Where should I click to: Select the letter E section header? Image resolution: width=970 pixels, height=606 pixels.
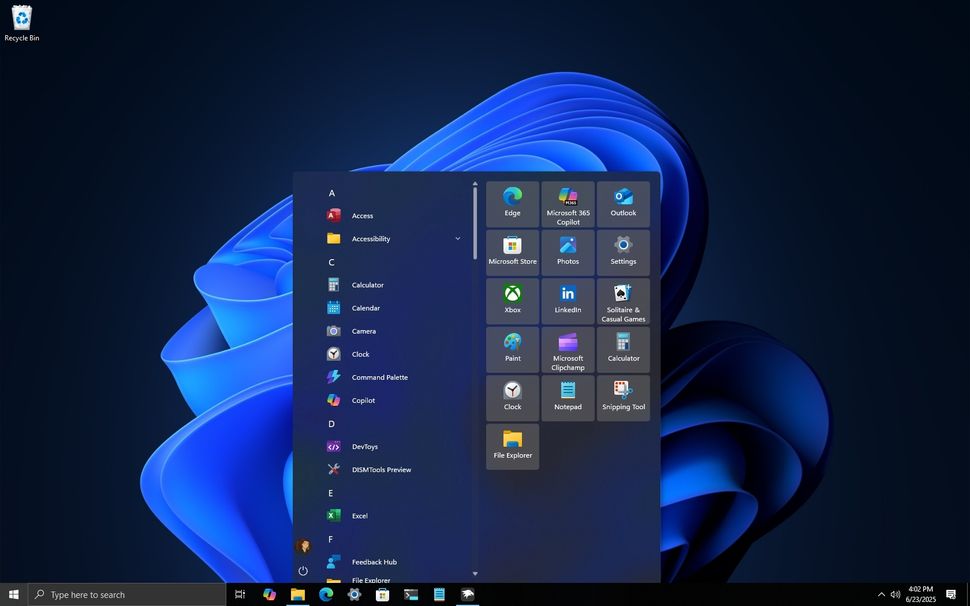point(330,492)
